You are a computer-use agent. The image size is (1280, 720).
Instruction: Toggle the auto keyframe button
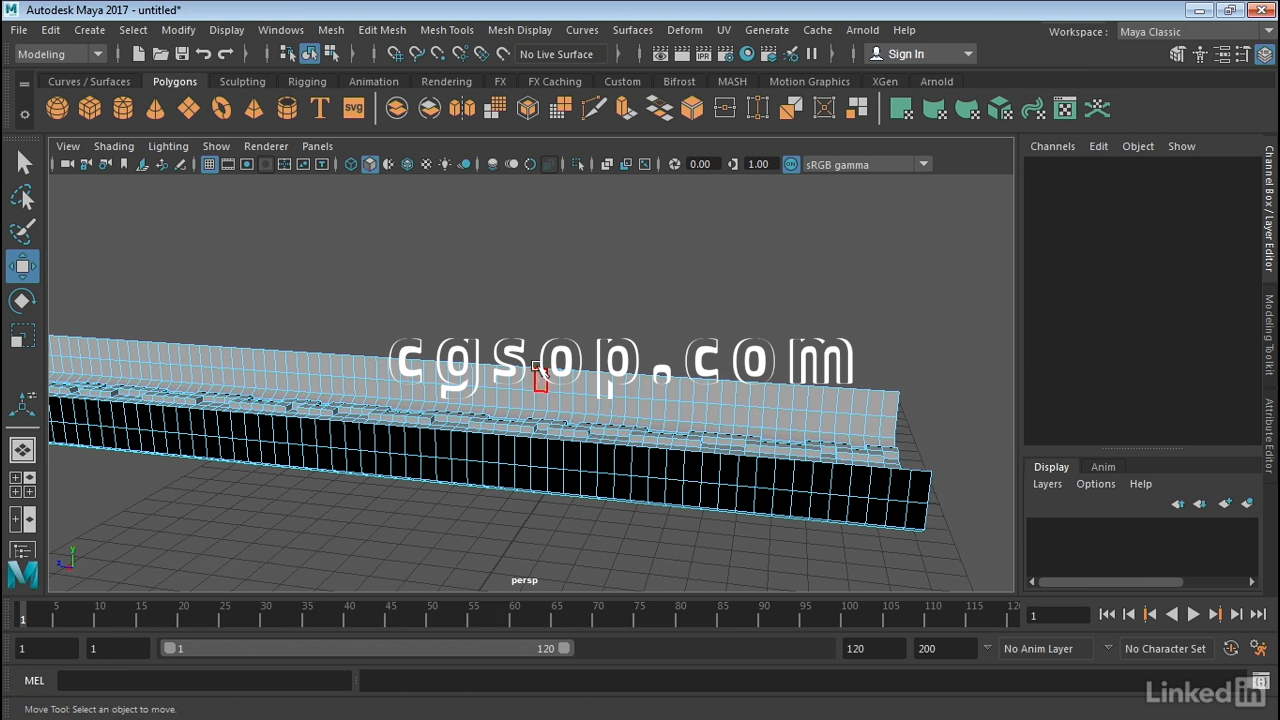(1231, 649)
